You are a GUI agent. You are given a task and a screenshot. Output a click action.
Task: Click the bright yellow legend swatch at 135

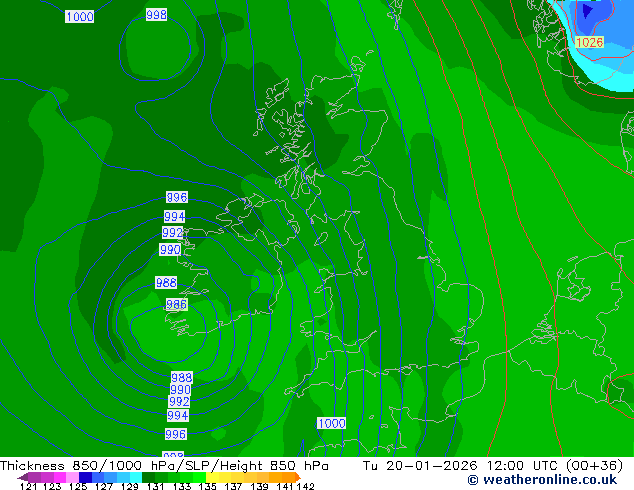tap(212, 477)
